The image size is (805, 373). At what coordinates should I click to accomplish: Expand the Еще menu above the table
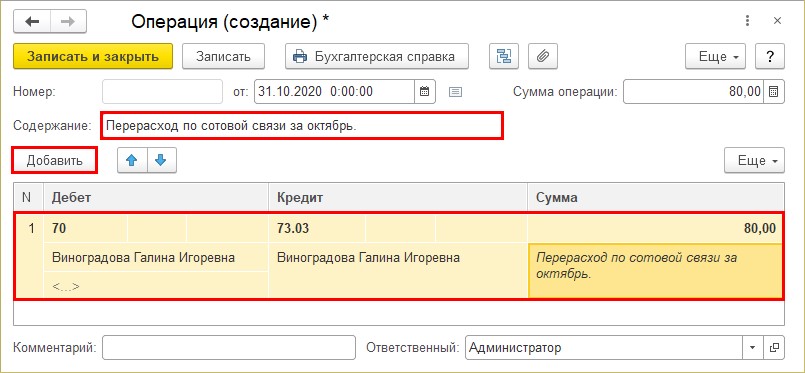pyautogui.click(x=754, y=161)
